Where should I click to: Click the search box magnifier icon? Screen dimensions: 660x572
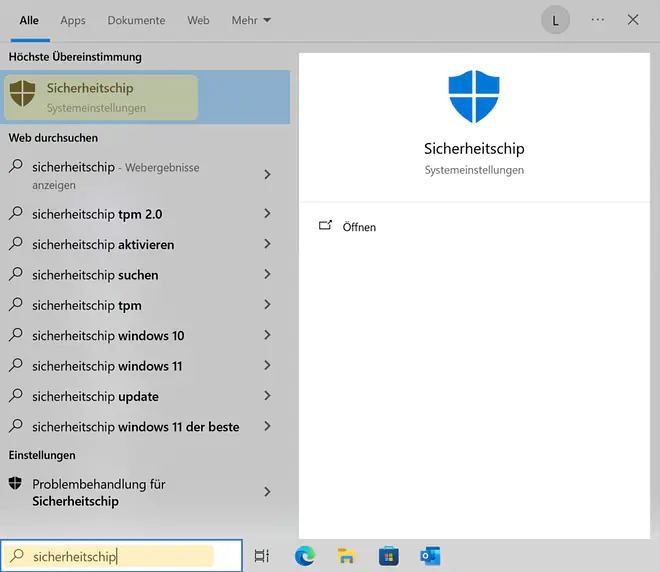[x=17, y=556]
